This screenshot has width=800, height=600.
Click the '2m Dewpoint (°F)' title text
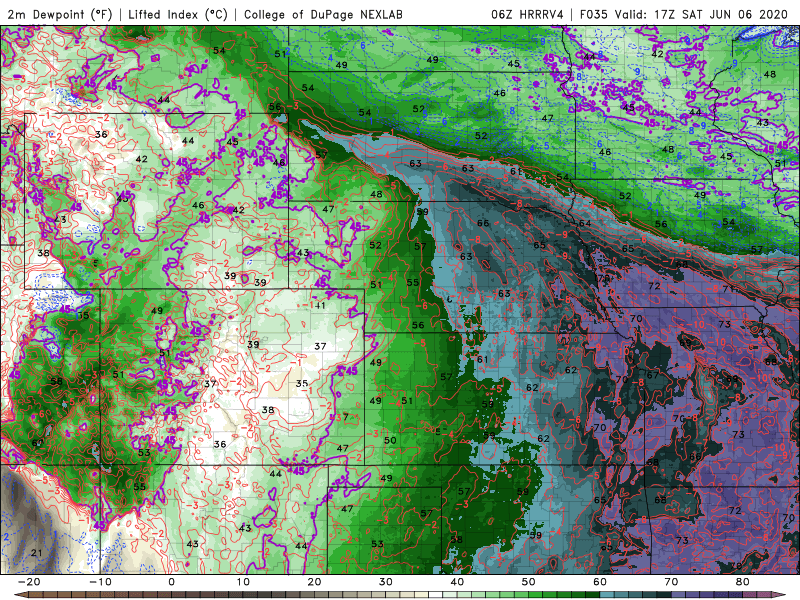(x=60, y=14)
